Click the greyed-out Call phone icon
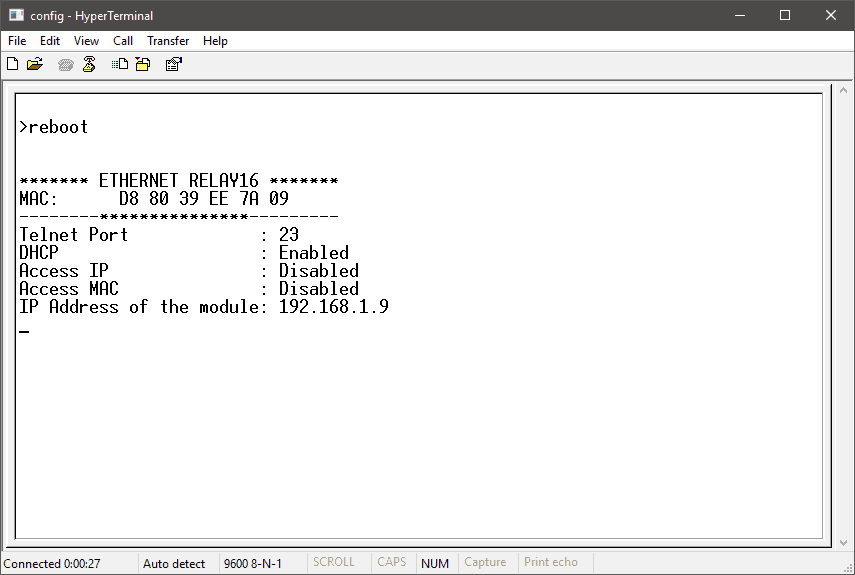855x575 pixels. click(66, 65)
